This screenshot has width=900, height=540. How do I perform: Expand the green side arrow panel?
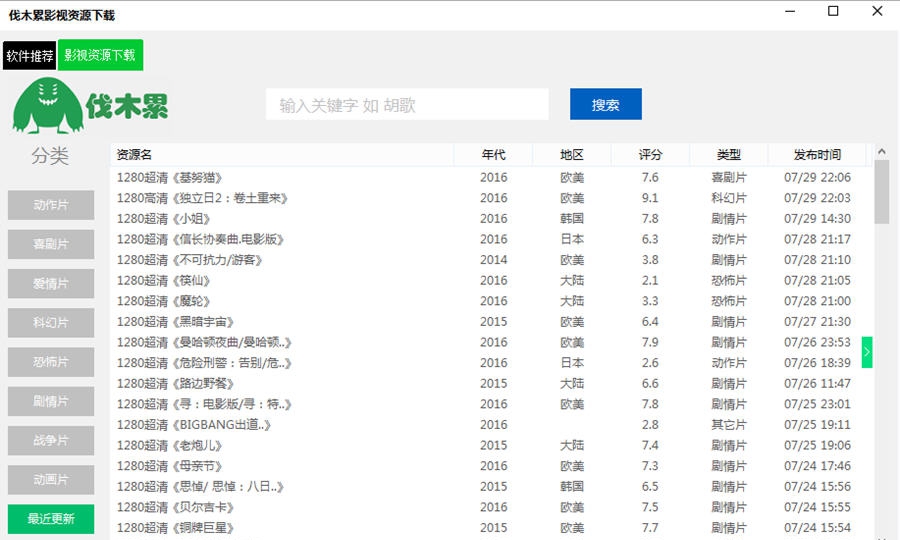[x=867, y=352]
